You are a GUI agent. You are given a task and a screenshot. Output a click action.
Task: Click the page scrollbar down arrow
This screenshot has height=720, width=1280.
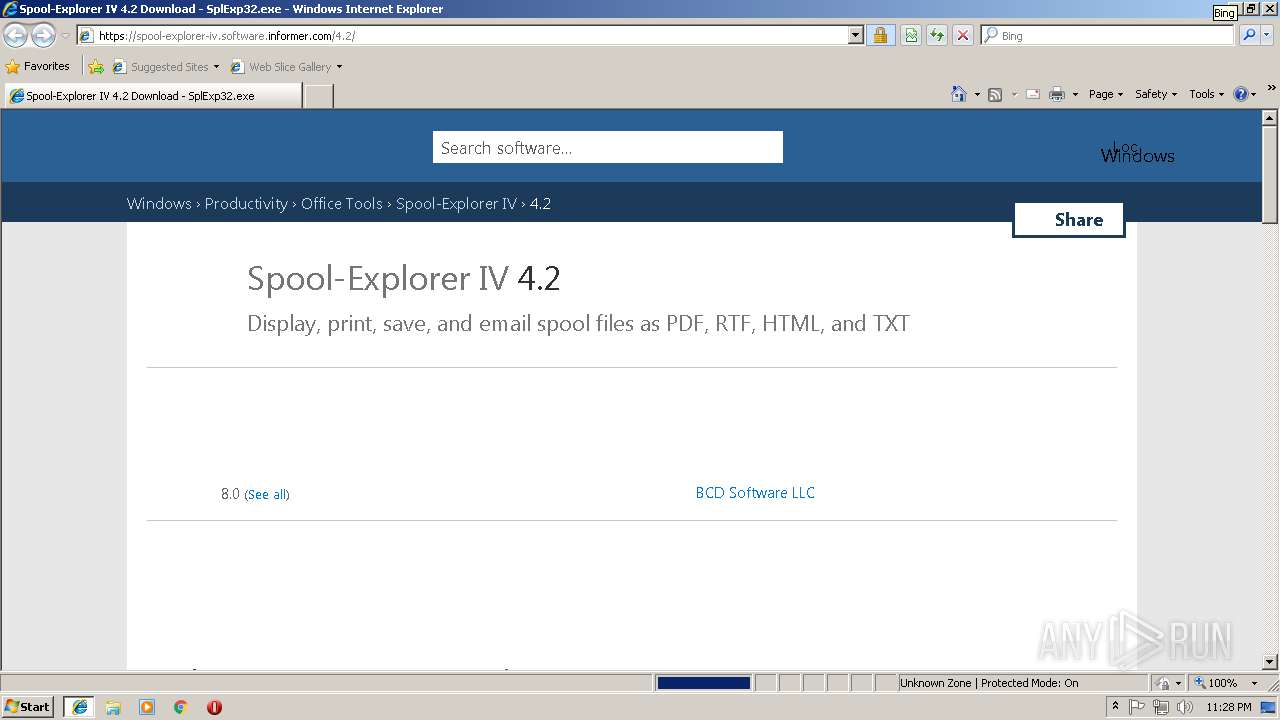click(1270, 661)
